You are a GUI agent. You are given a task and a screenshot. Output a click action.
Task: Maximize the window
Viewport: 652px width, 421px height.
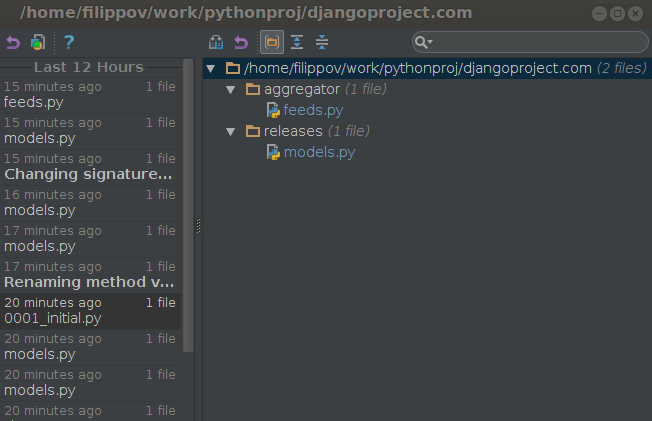pyautogui.click(x=617, y=14)
